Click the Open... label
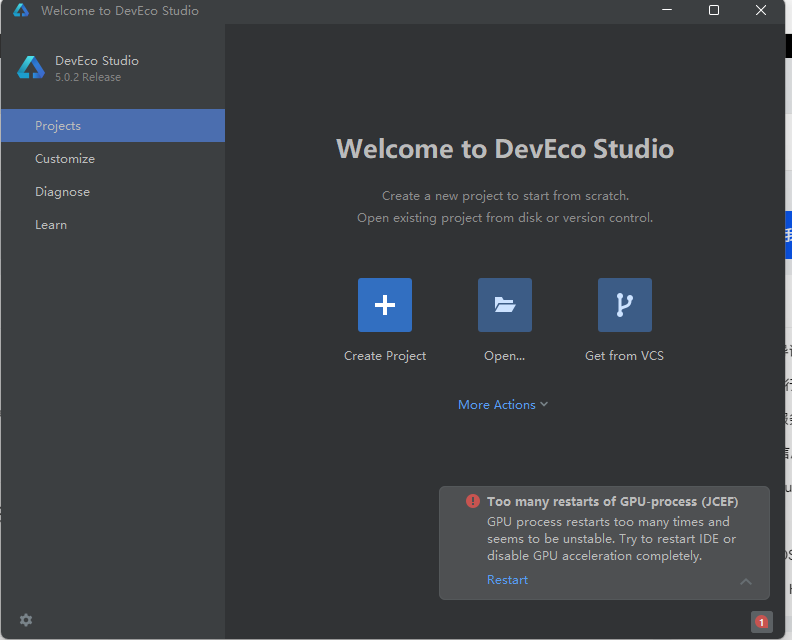 coord(505,356)
